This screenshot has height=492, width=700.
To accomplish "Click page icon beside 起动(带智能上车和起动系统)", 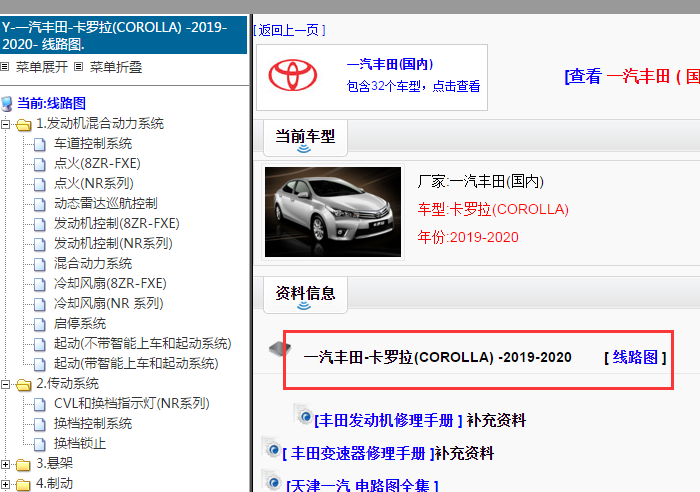I will (x=40, y=365).
